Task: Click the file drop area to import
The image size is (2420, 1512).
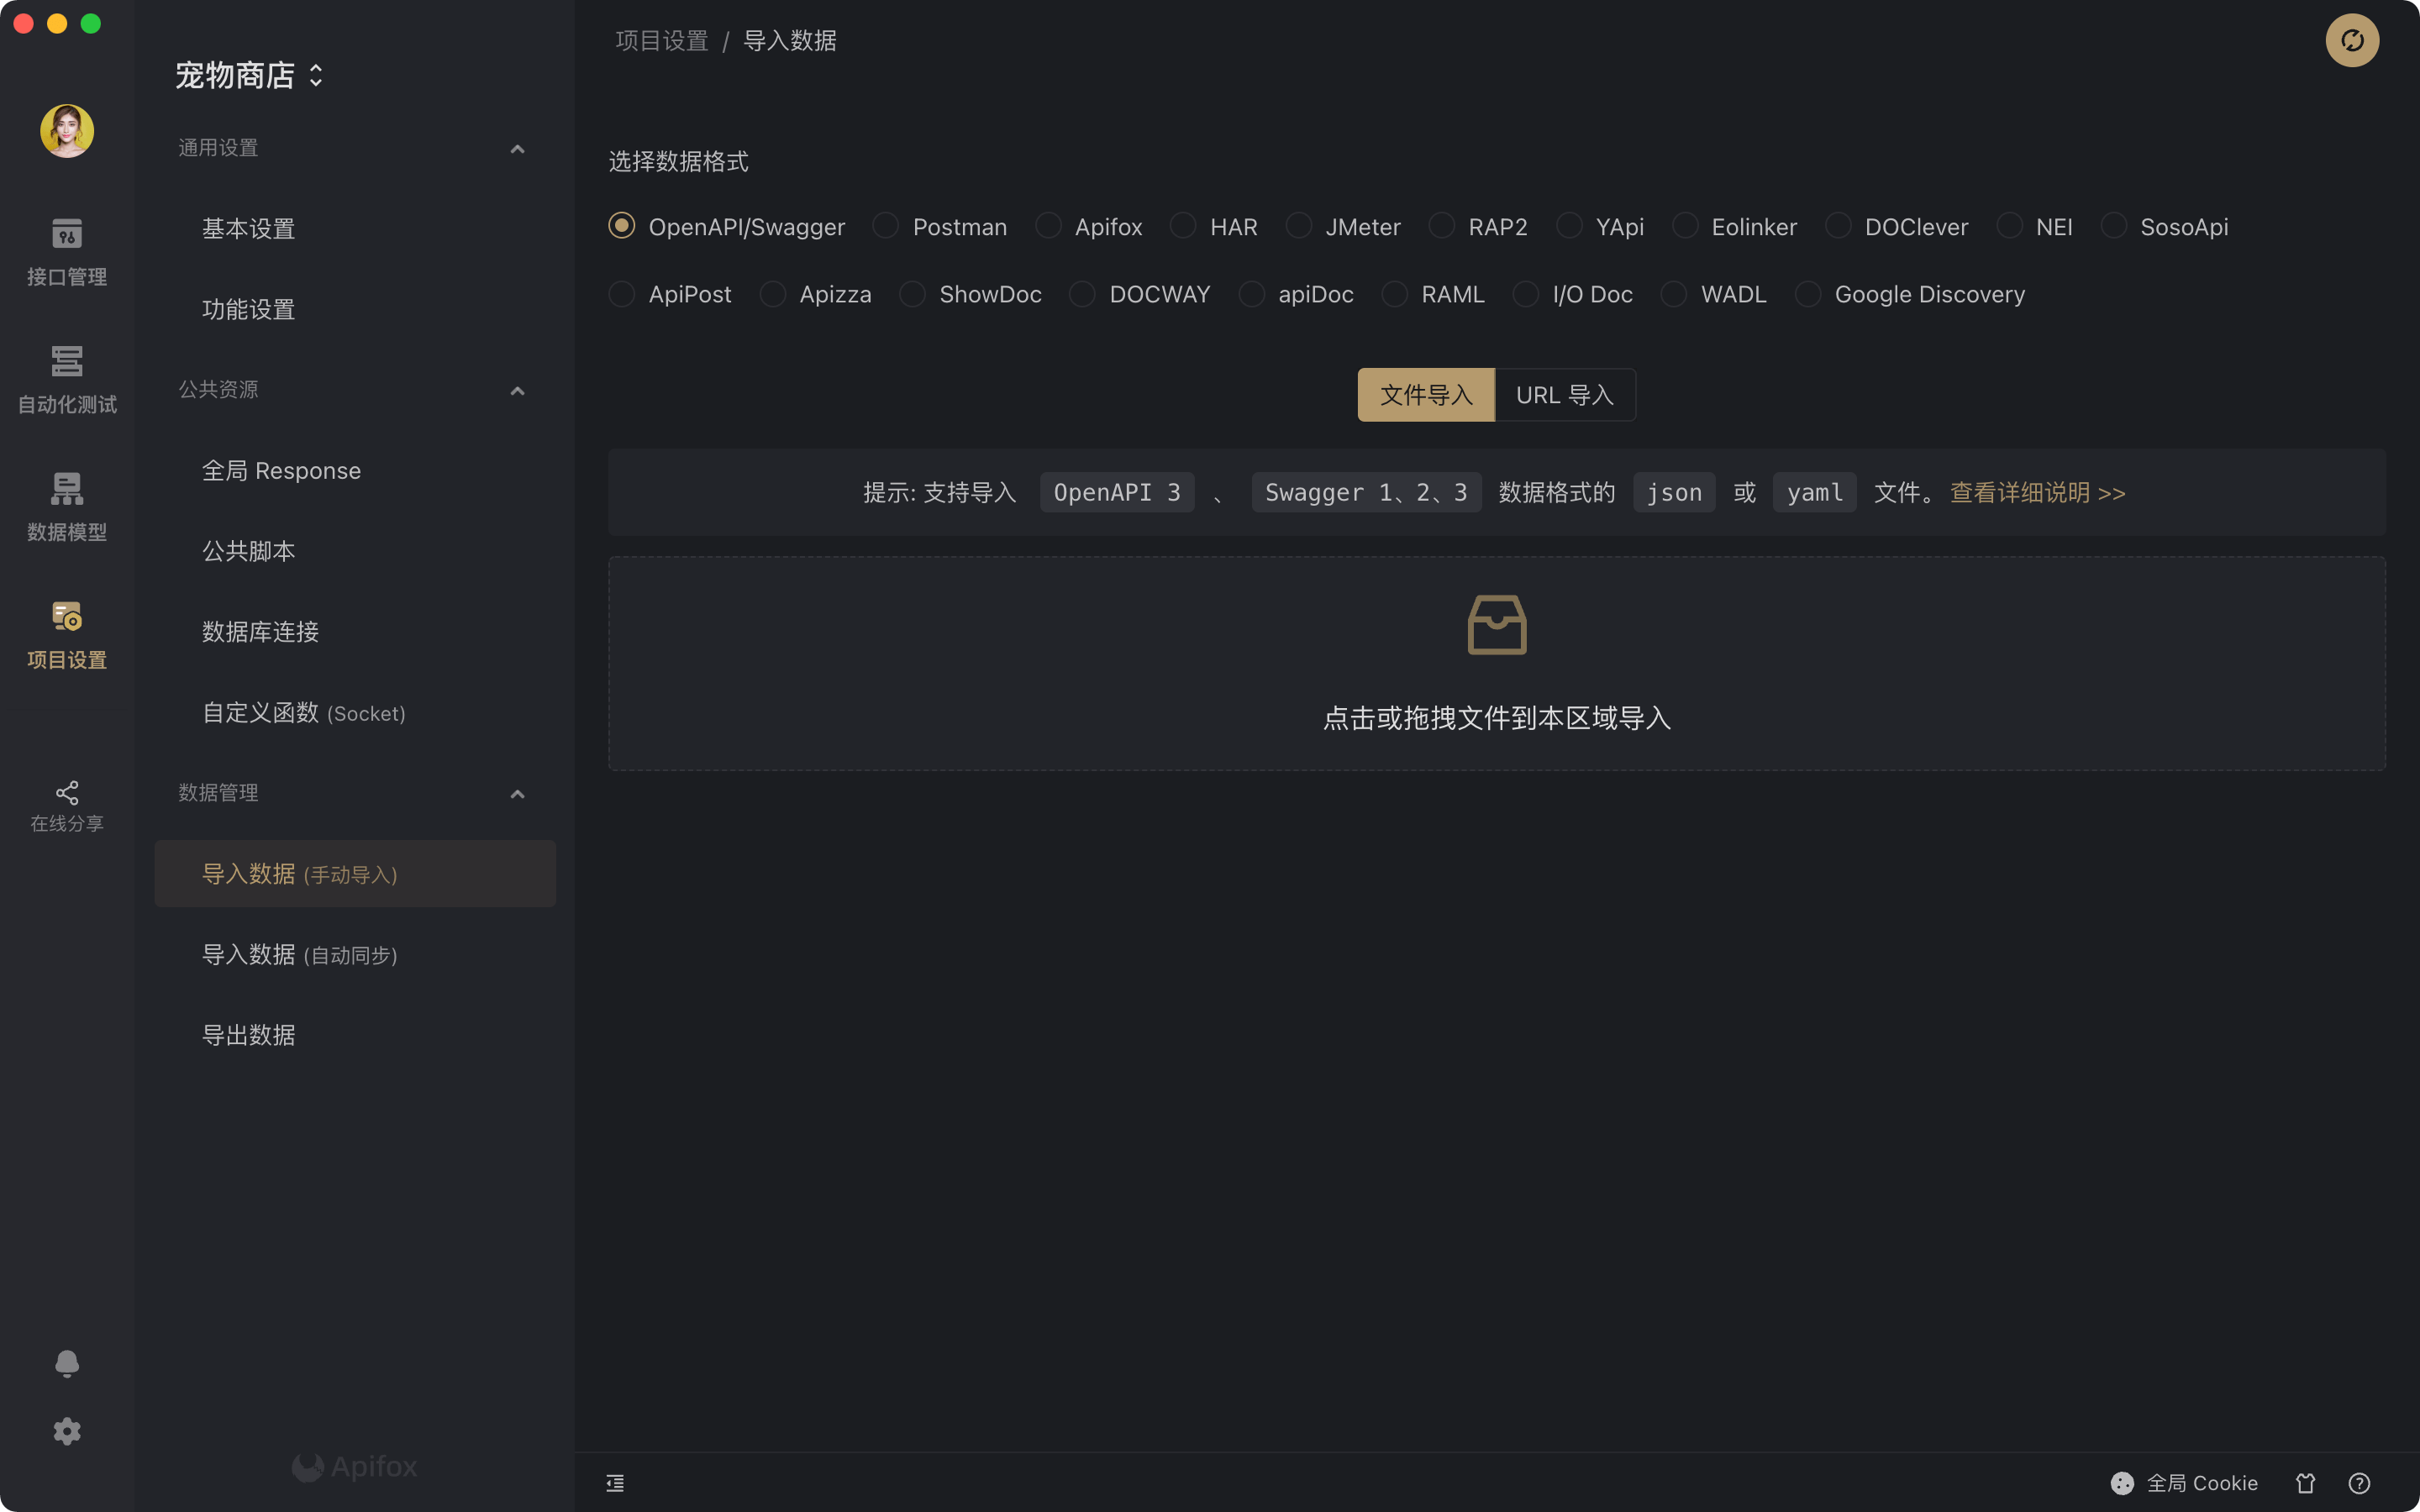Action: pos(1496,663)
